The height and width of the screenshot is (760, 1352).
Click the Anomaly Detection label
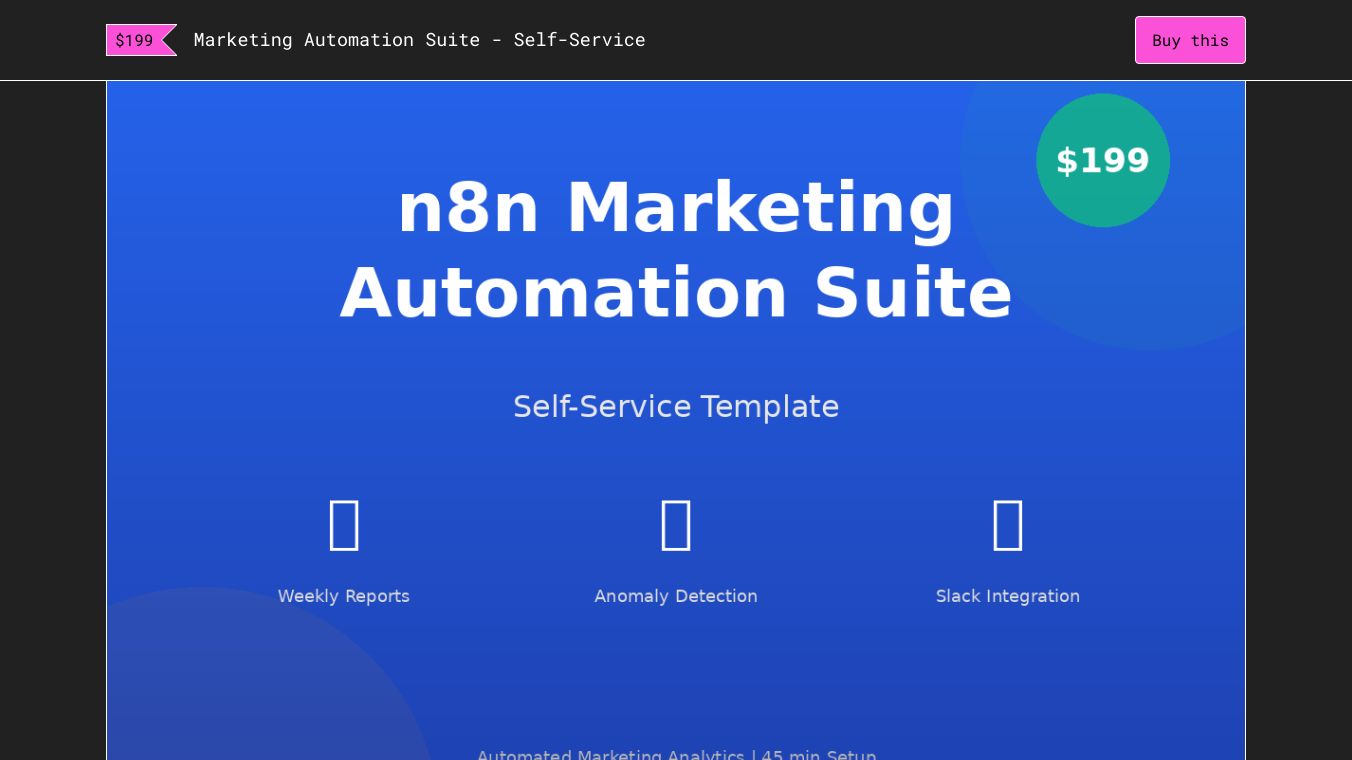coord(676,596)
